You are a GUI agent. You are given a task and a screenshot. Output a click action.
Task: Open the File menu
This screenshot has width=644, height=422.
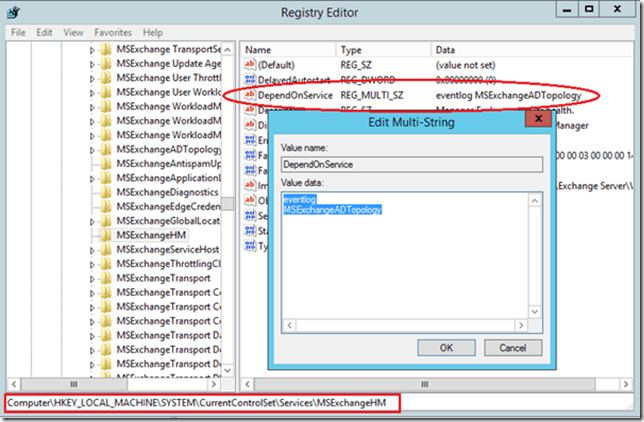coord(18,32)
